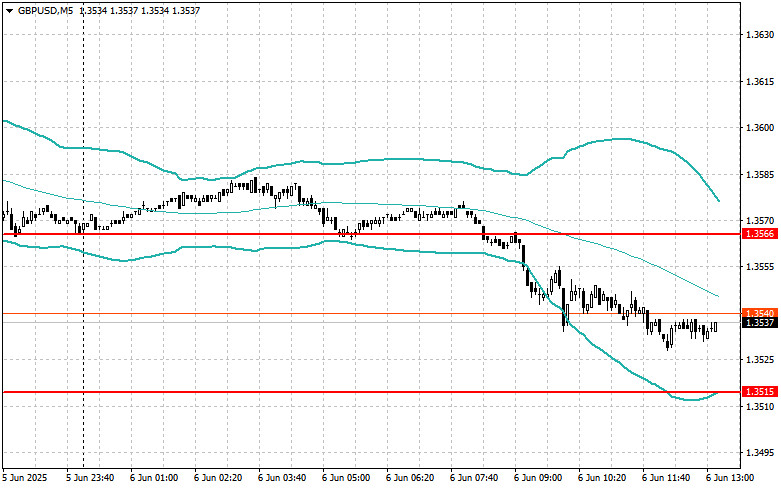Click the 1.3525 price scale value
The image size is (781, 489).
760,360
